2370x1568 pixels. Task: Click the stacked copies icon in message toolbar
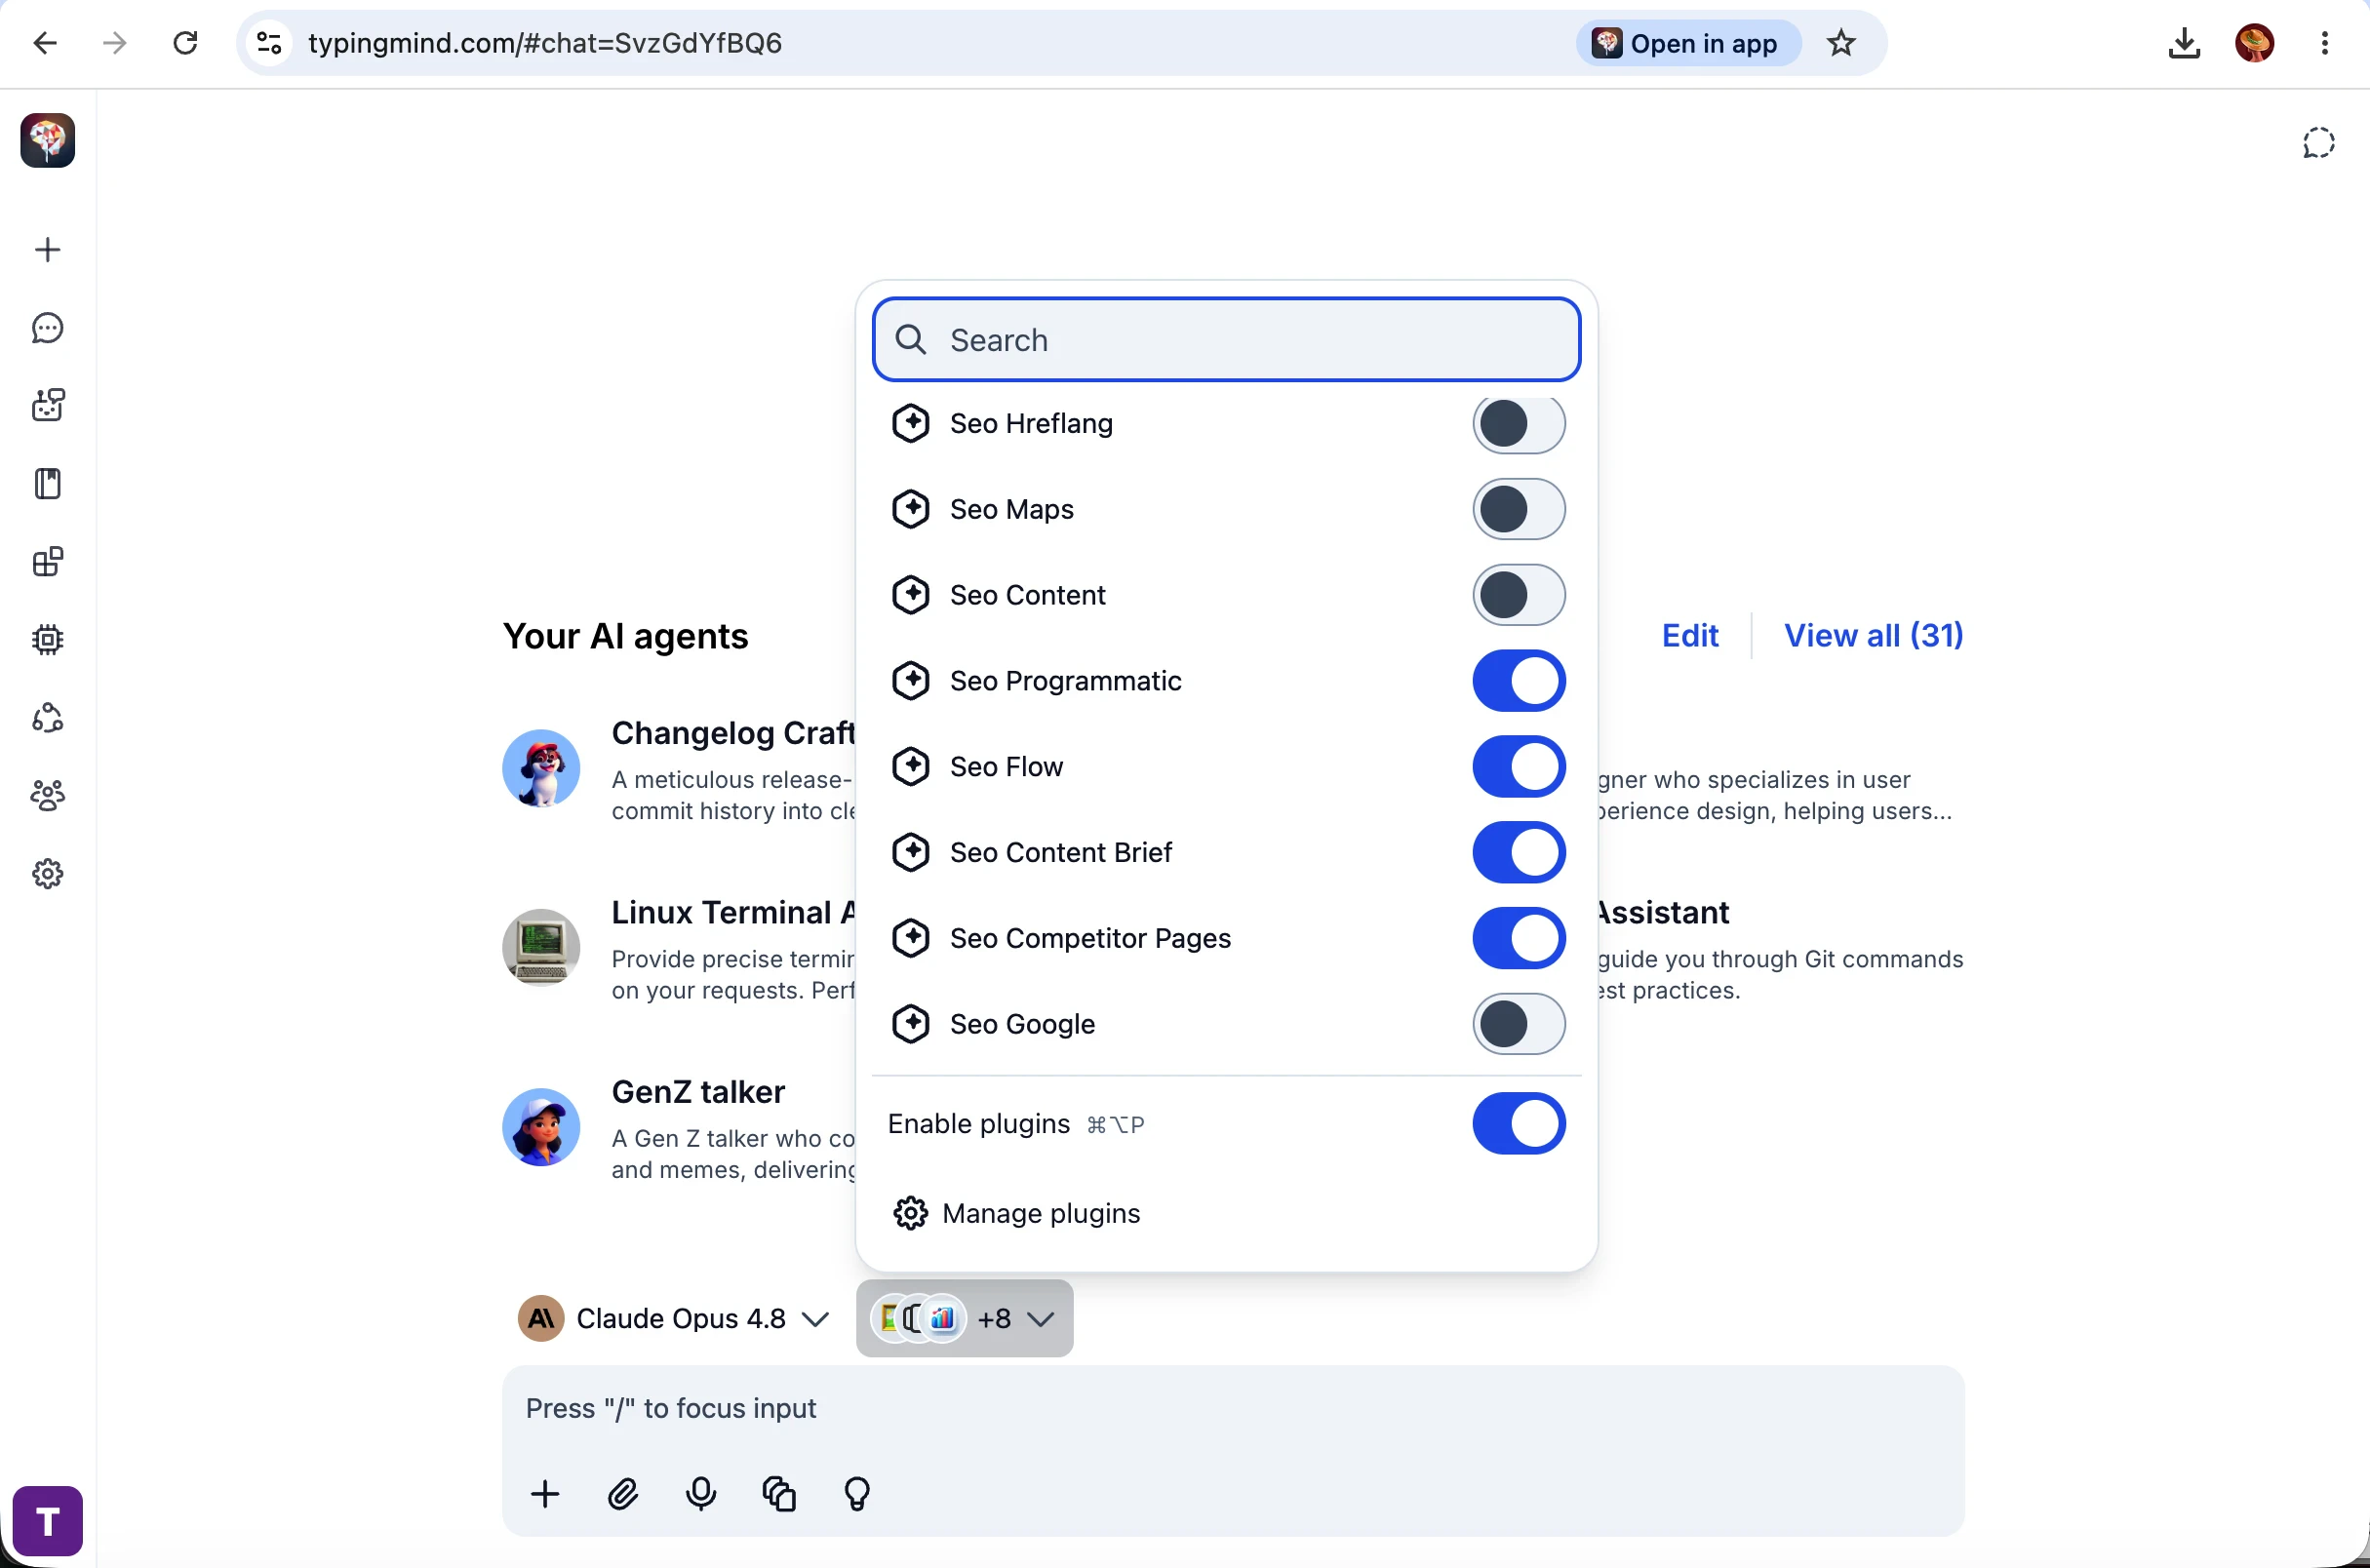[779, 1494]
